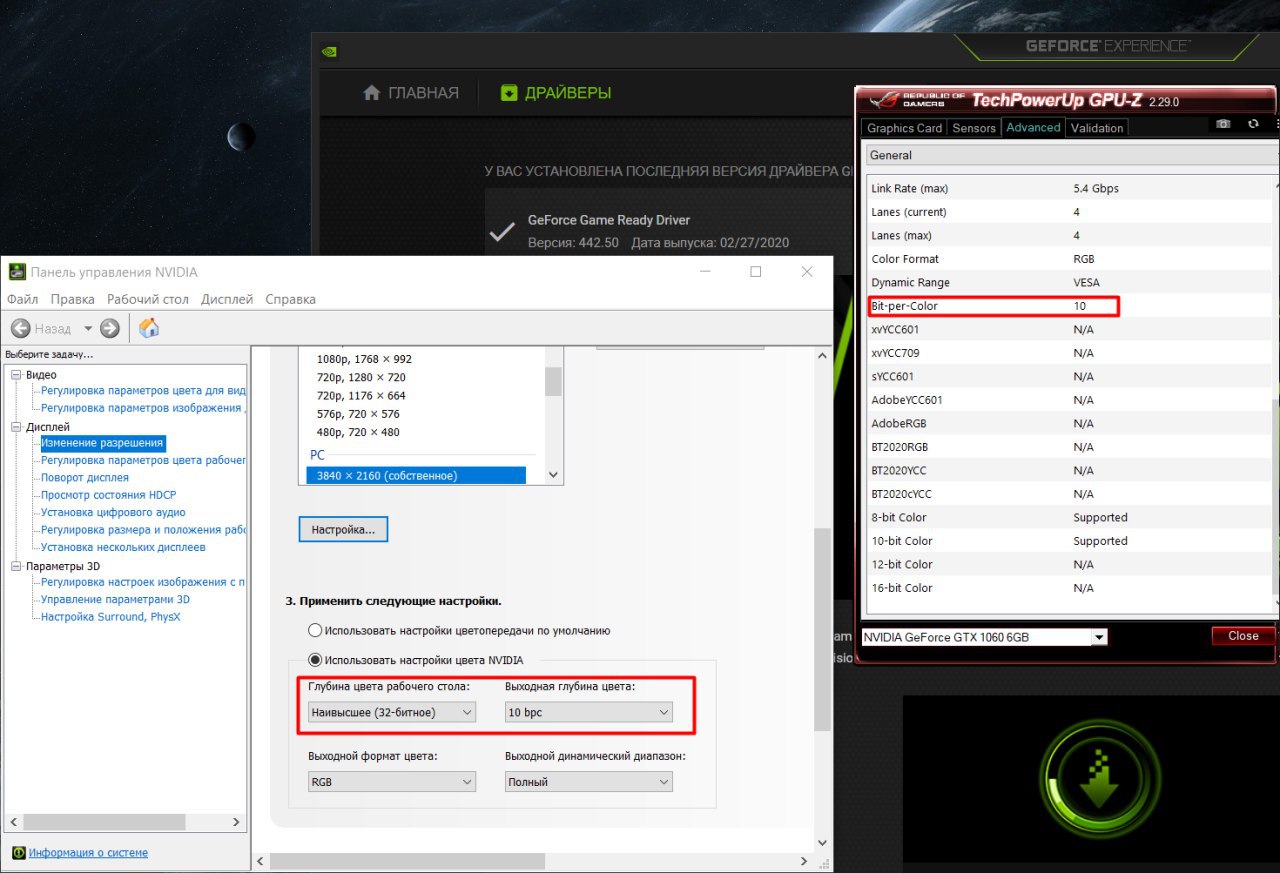
Task: Click the Forward arrow in NVIDIA toolbar
Action: [x=110, y=328]
